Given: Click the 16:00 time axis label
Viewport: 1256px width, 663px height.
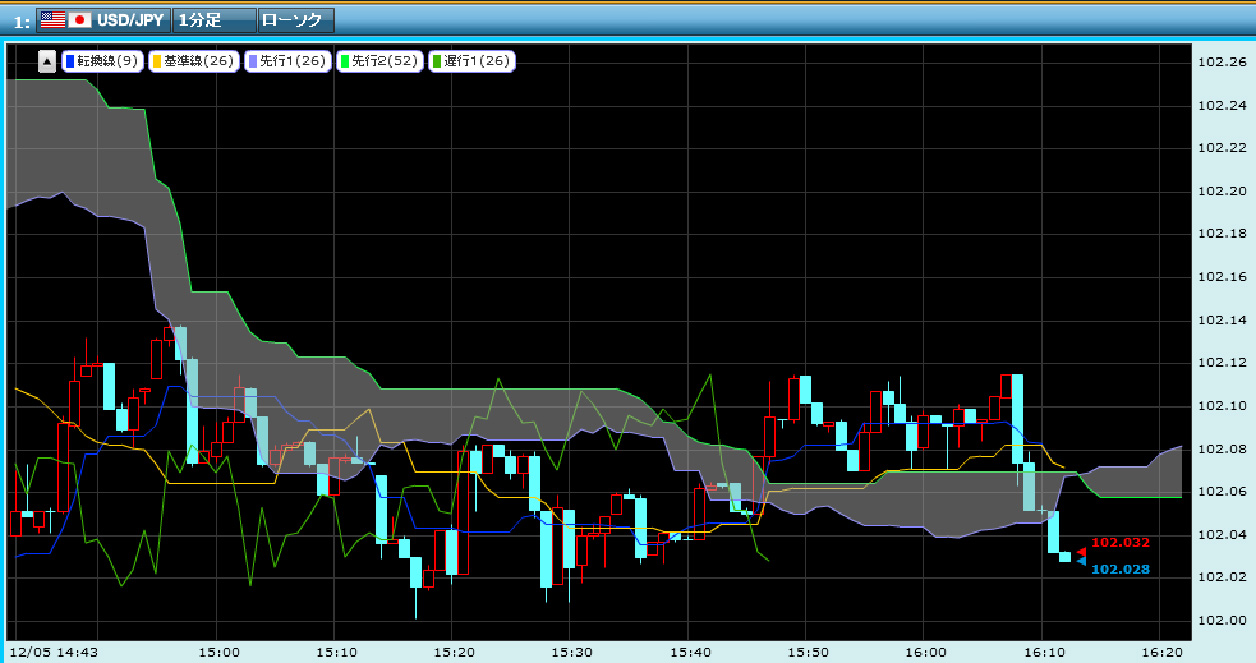Looking at the screenshot, I should (x=924, y=652).
